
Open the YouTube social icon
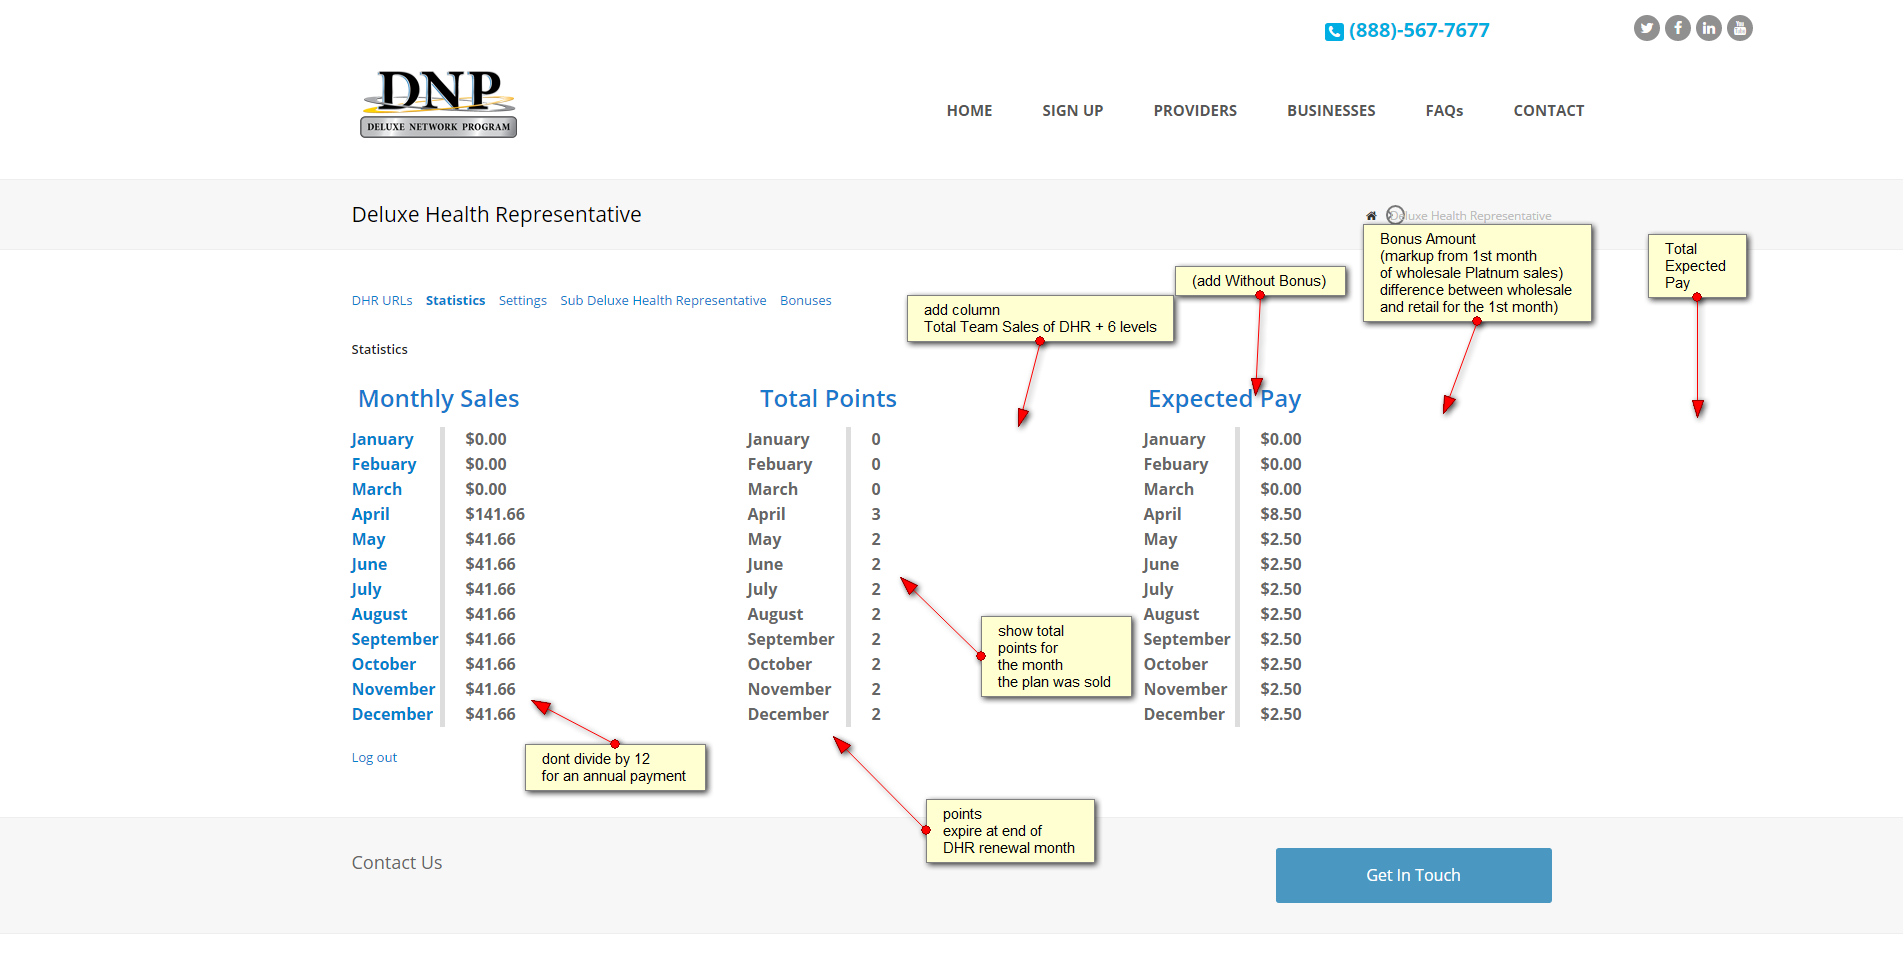tap(1740, 28)
